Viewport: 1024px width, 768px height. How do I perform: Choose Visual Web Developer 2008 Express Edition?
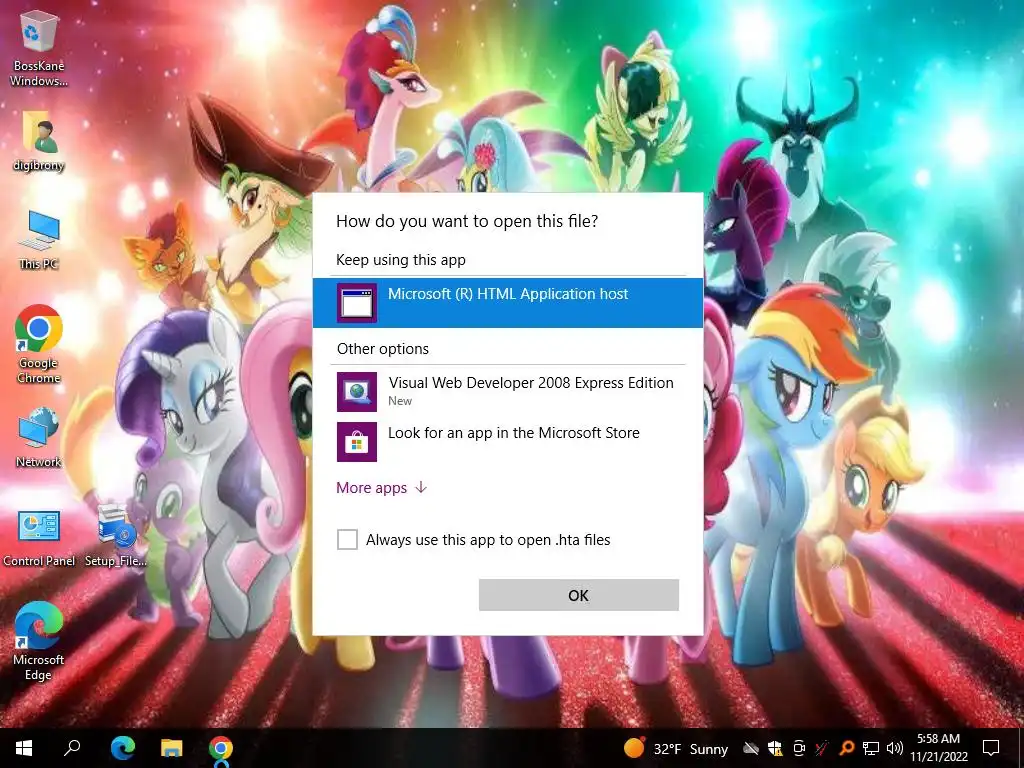507,391
